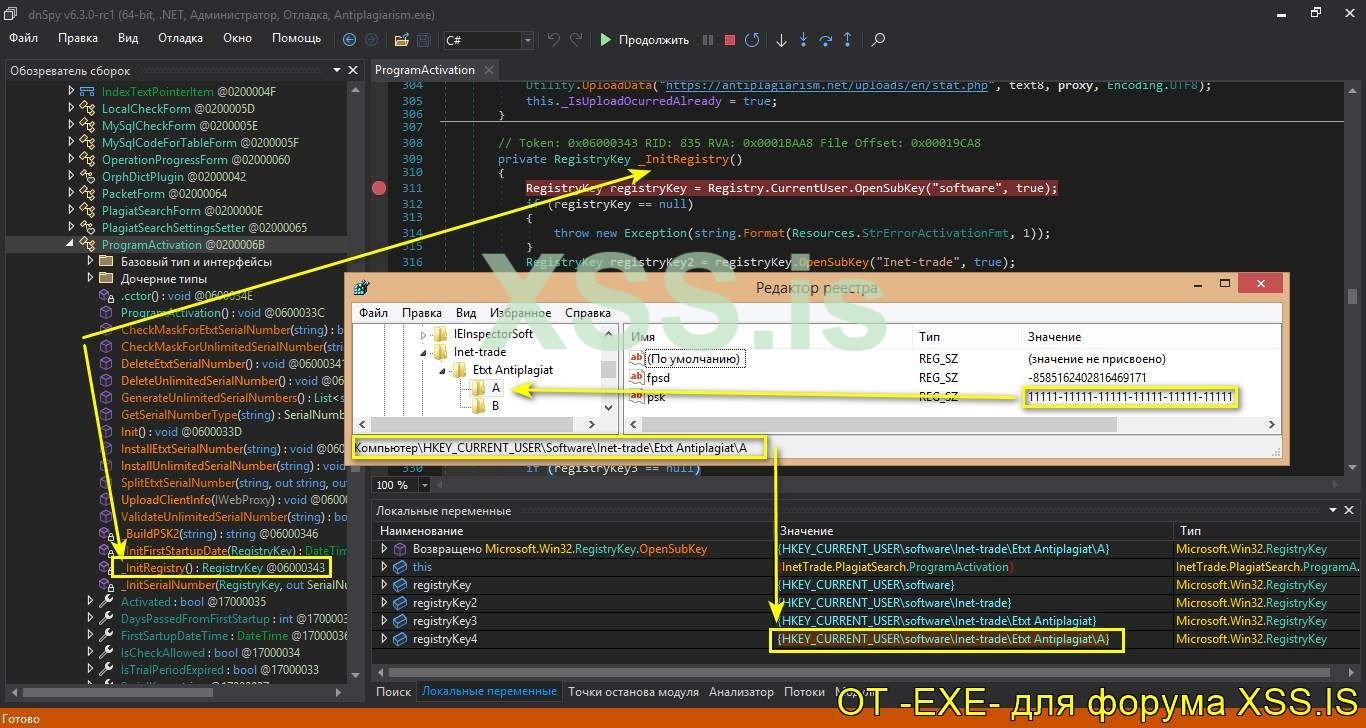
Task: Click the open file folder icon in toolbar
Action: (401, 40)
